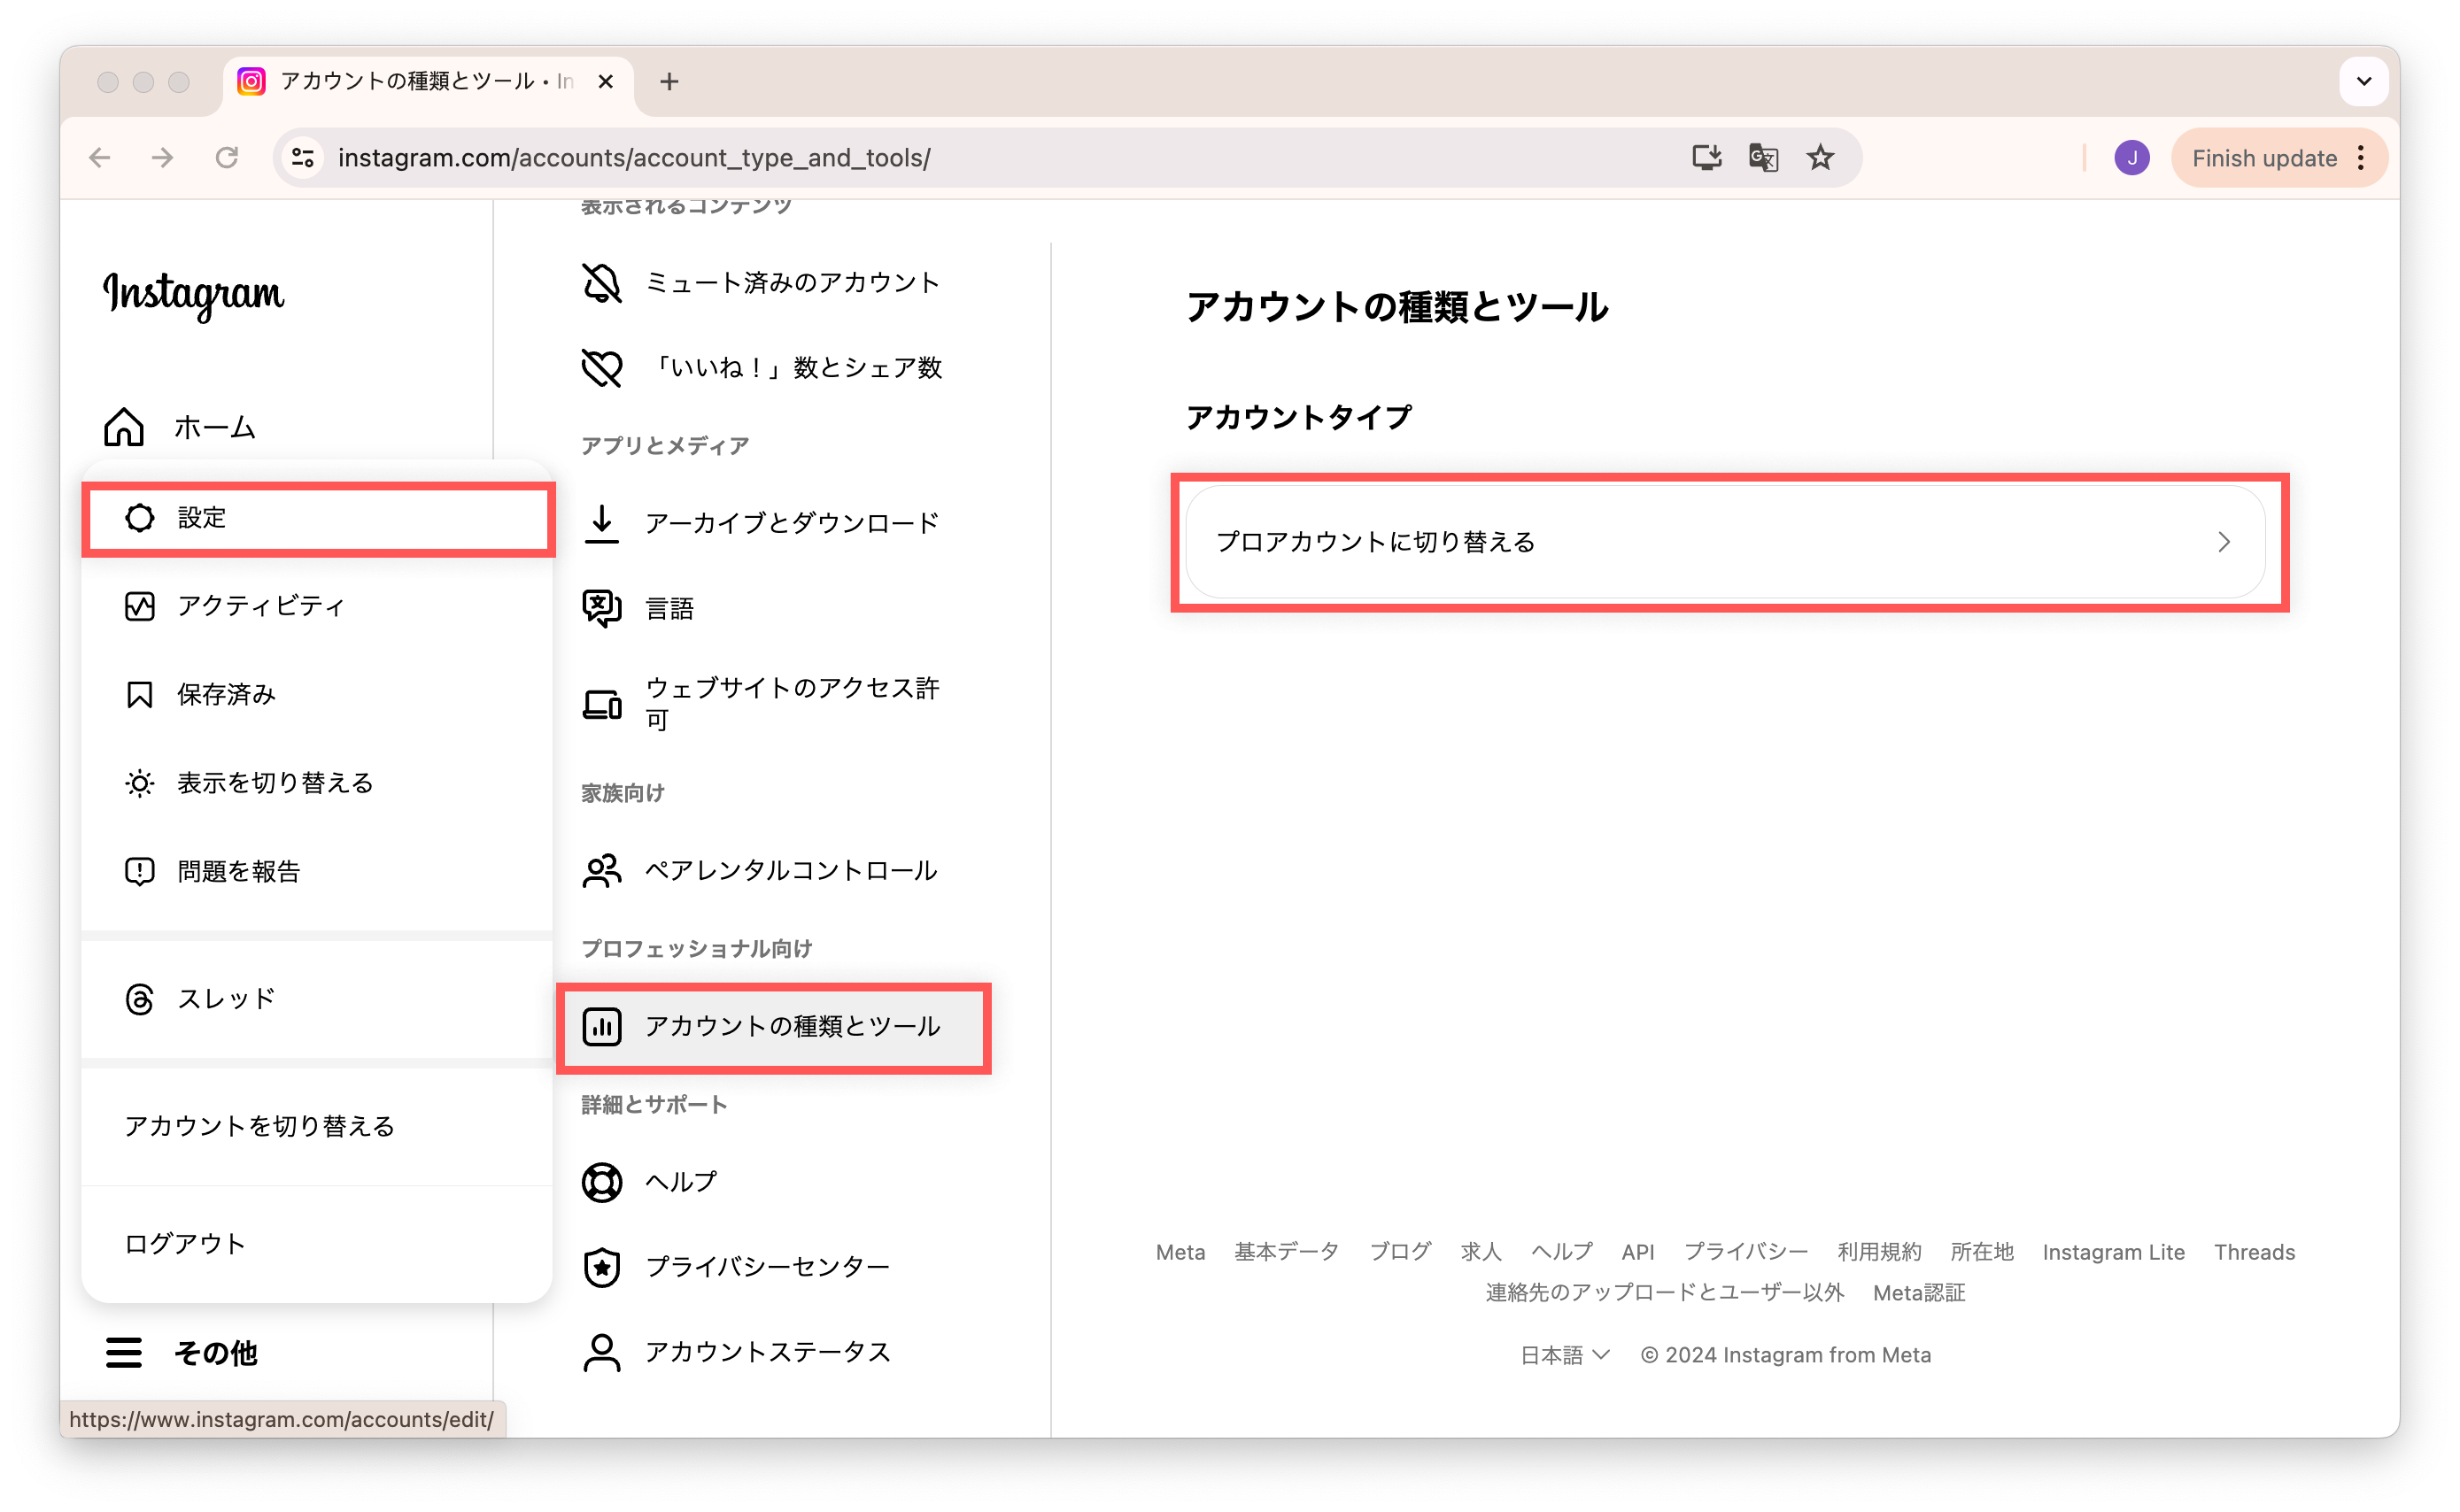
Task: Click the people icon for ペアレンタルコントロール
Action: (x=602, y=871)
